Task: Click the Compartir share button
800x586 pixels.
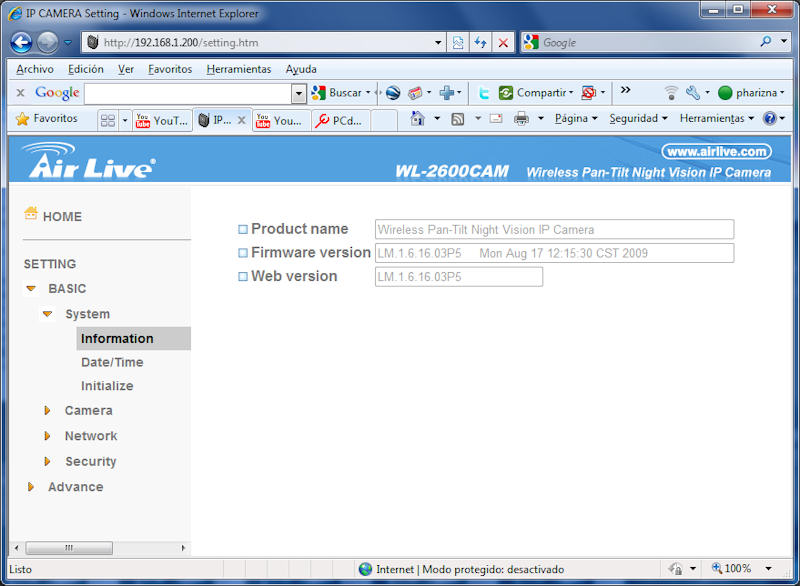Action: pos(536,93)
